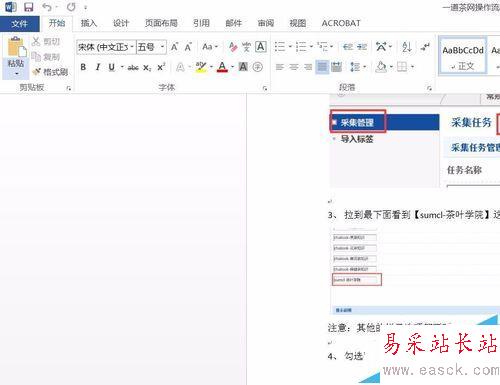Click the Sort A-Z icon
The height and width of the screenshot is (385, 500).
coord(407,47)
